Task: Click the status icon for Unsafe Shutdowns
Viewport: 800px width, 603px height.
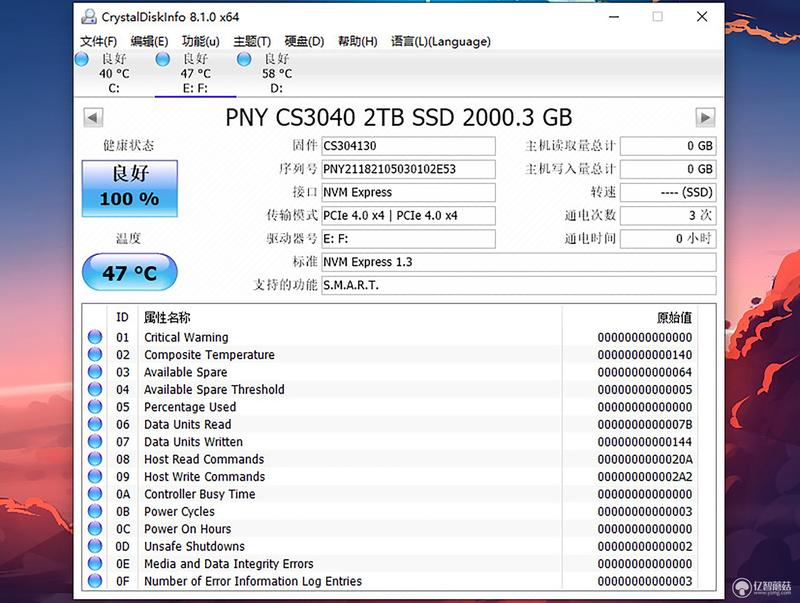Action: point(95,546)
